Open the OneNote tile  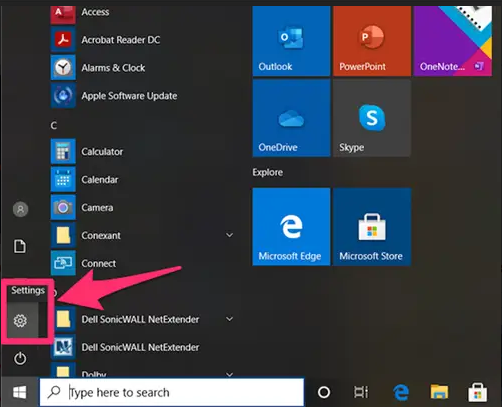[453, 41]
